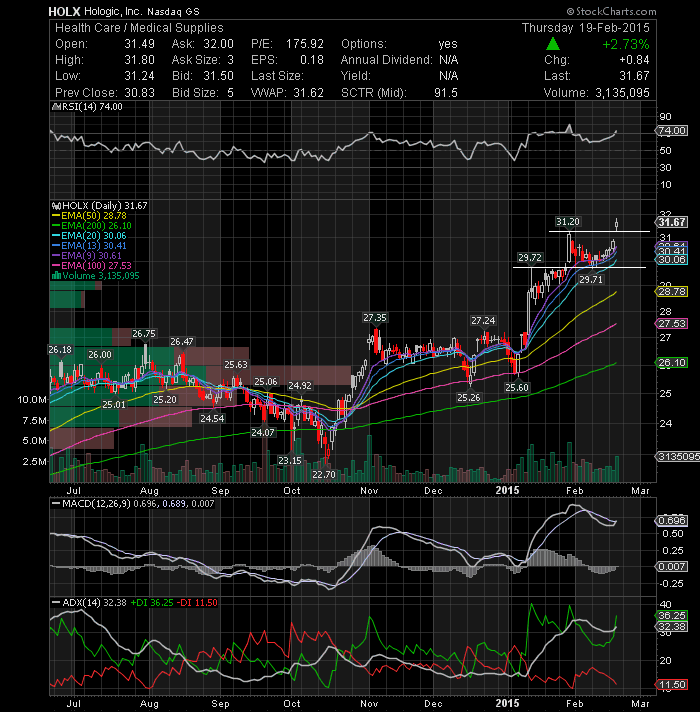Click the EMA(13) 30.41 legend entry
Image resolution: width=700 pixels, height=712 pixels.
pos(89,246)
